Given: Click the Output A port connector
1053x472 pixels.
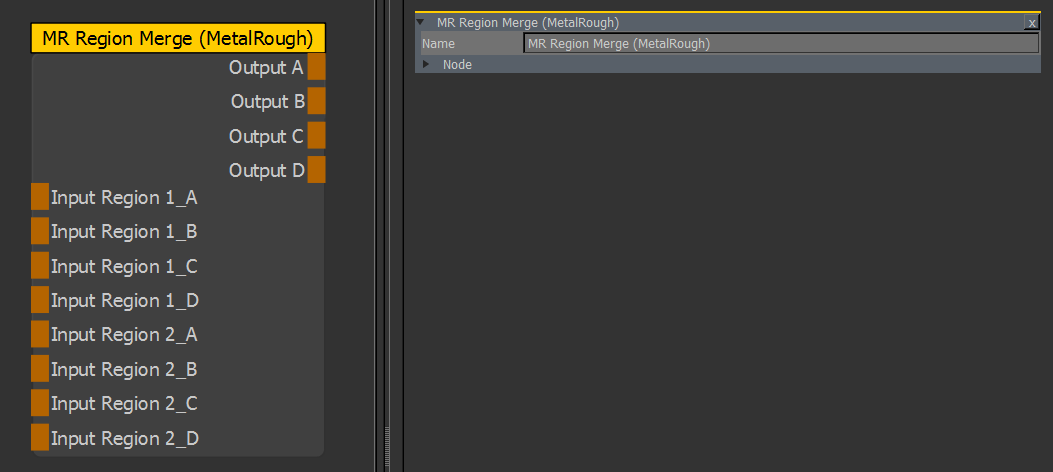Looking at the screenshot, I should [316, 67].
